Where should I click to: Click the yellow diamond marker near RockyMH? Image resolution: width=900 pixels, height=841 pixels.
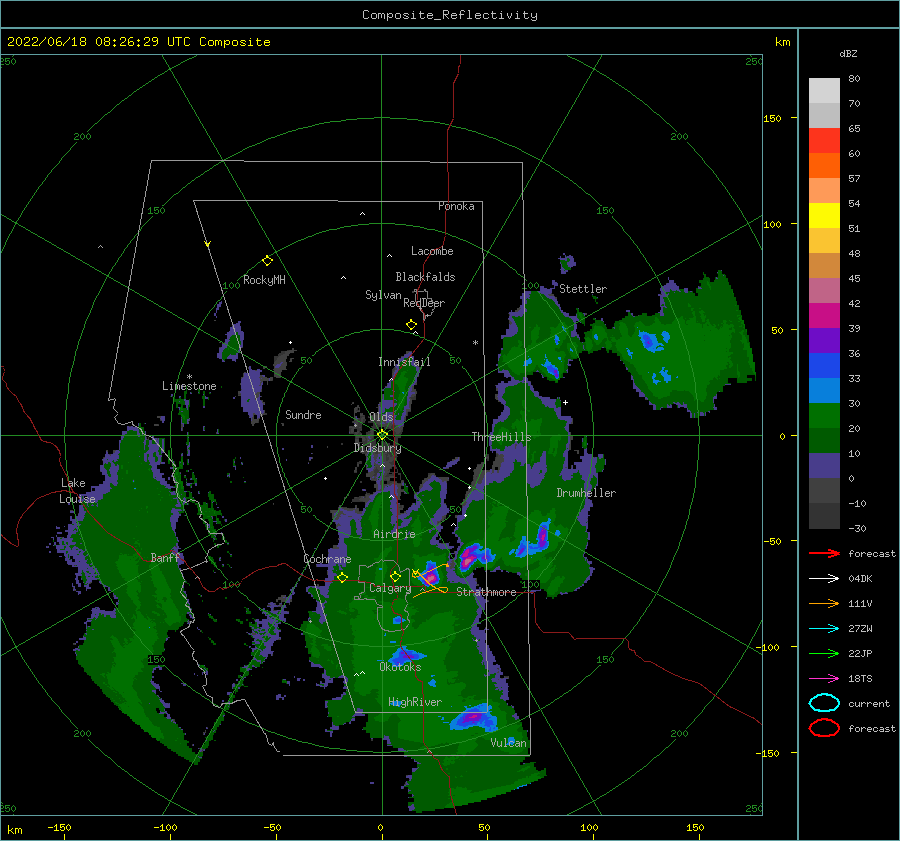click(x=267, y=261)
